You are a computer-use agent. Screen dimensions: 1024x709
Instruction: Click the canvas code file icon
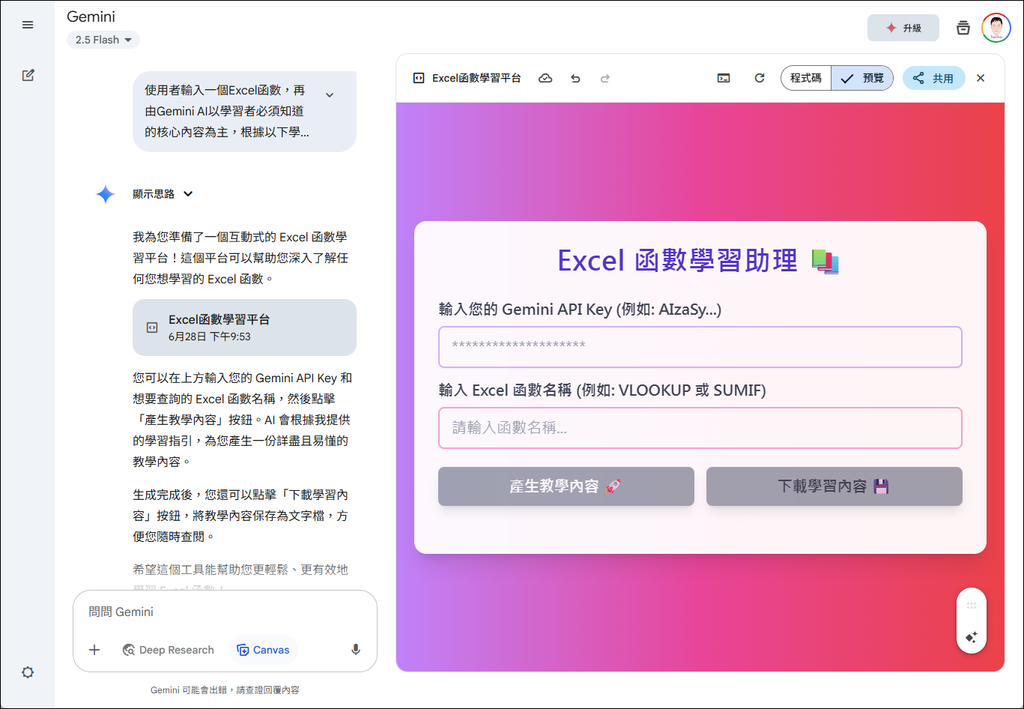419,78
